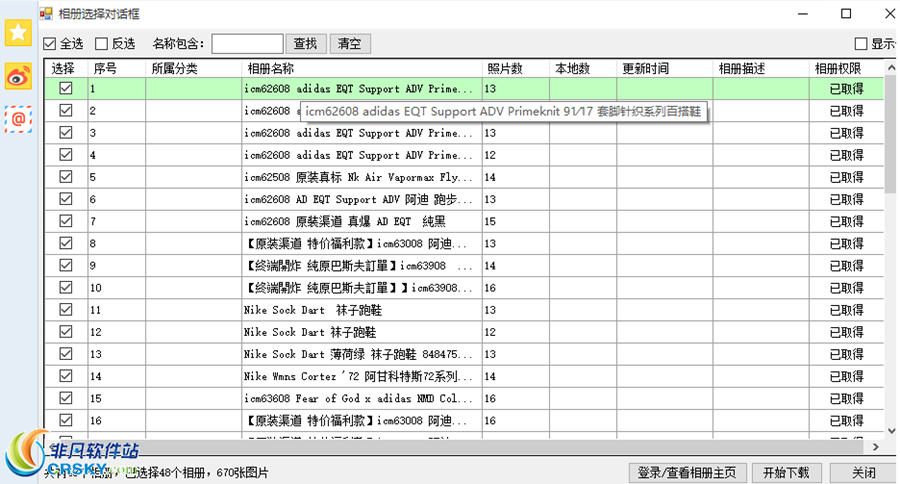Click sequence number 3 cell

pos(117,133)
